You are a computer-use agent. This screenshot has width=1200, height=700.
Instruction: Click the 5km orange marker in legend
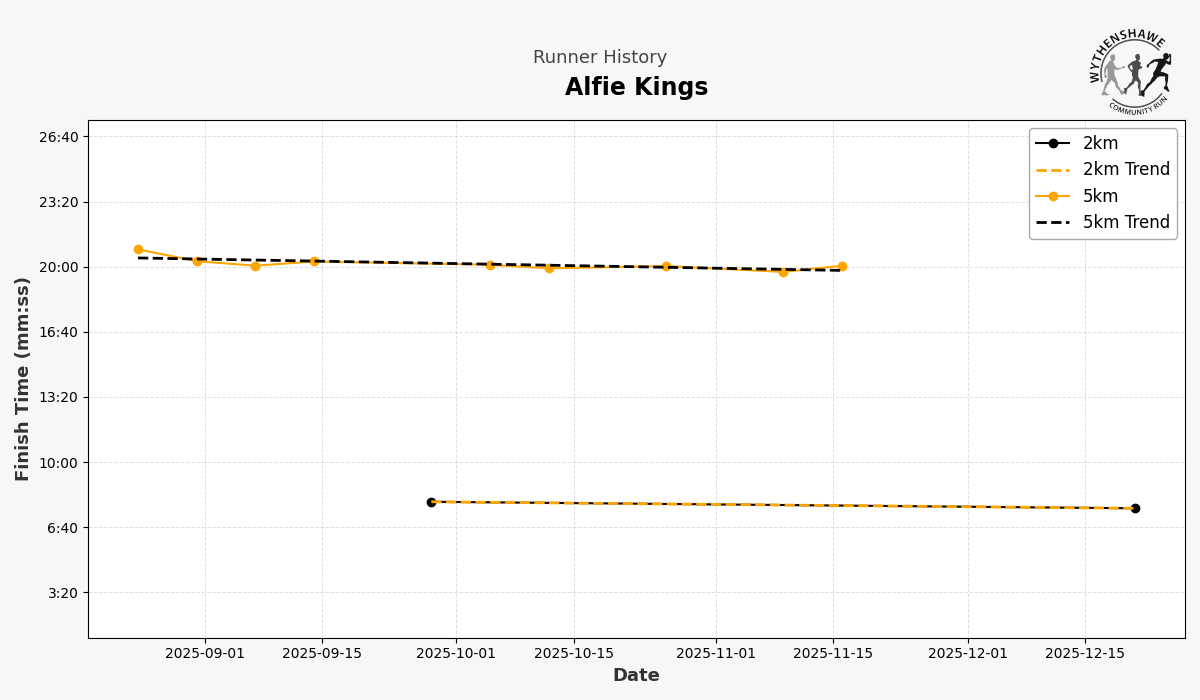(x=1053, y=196)
